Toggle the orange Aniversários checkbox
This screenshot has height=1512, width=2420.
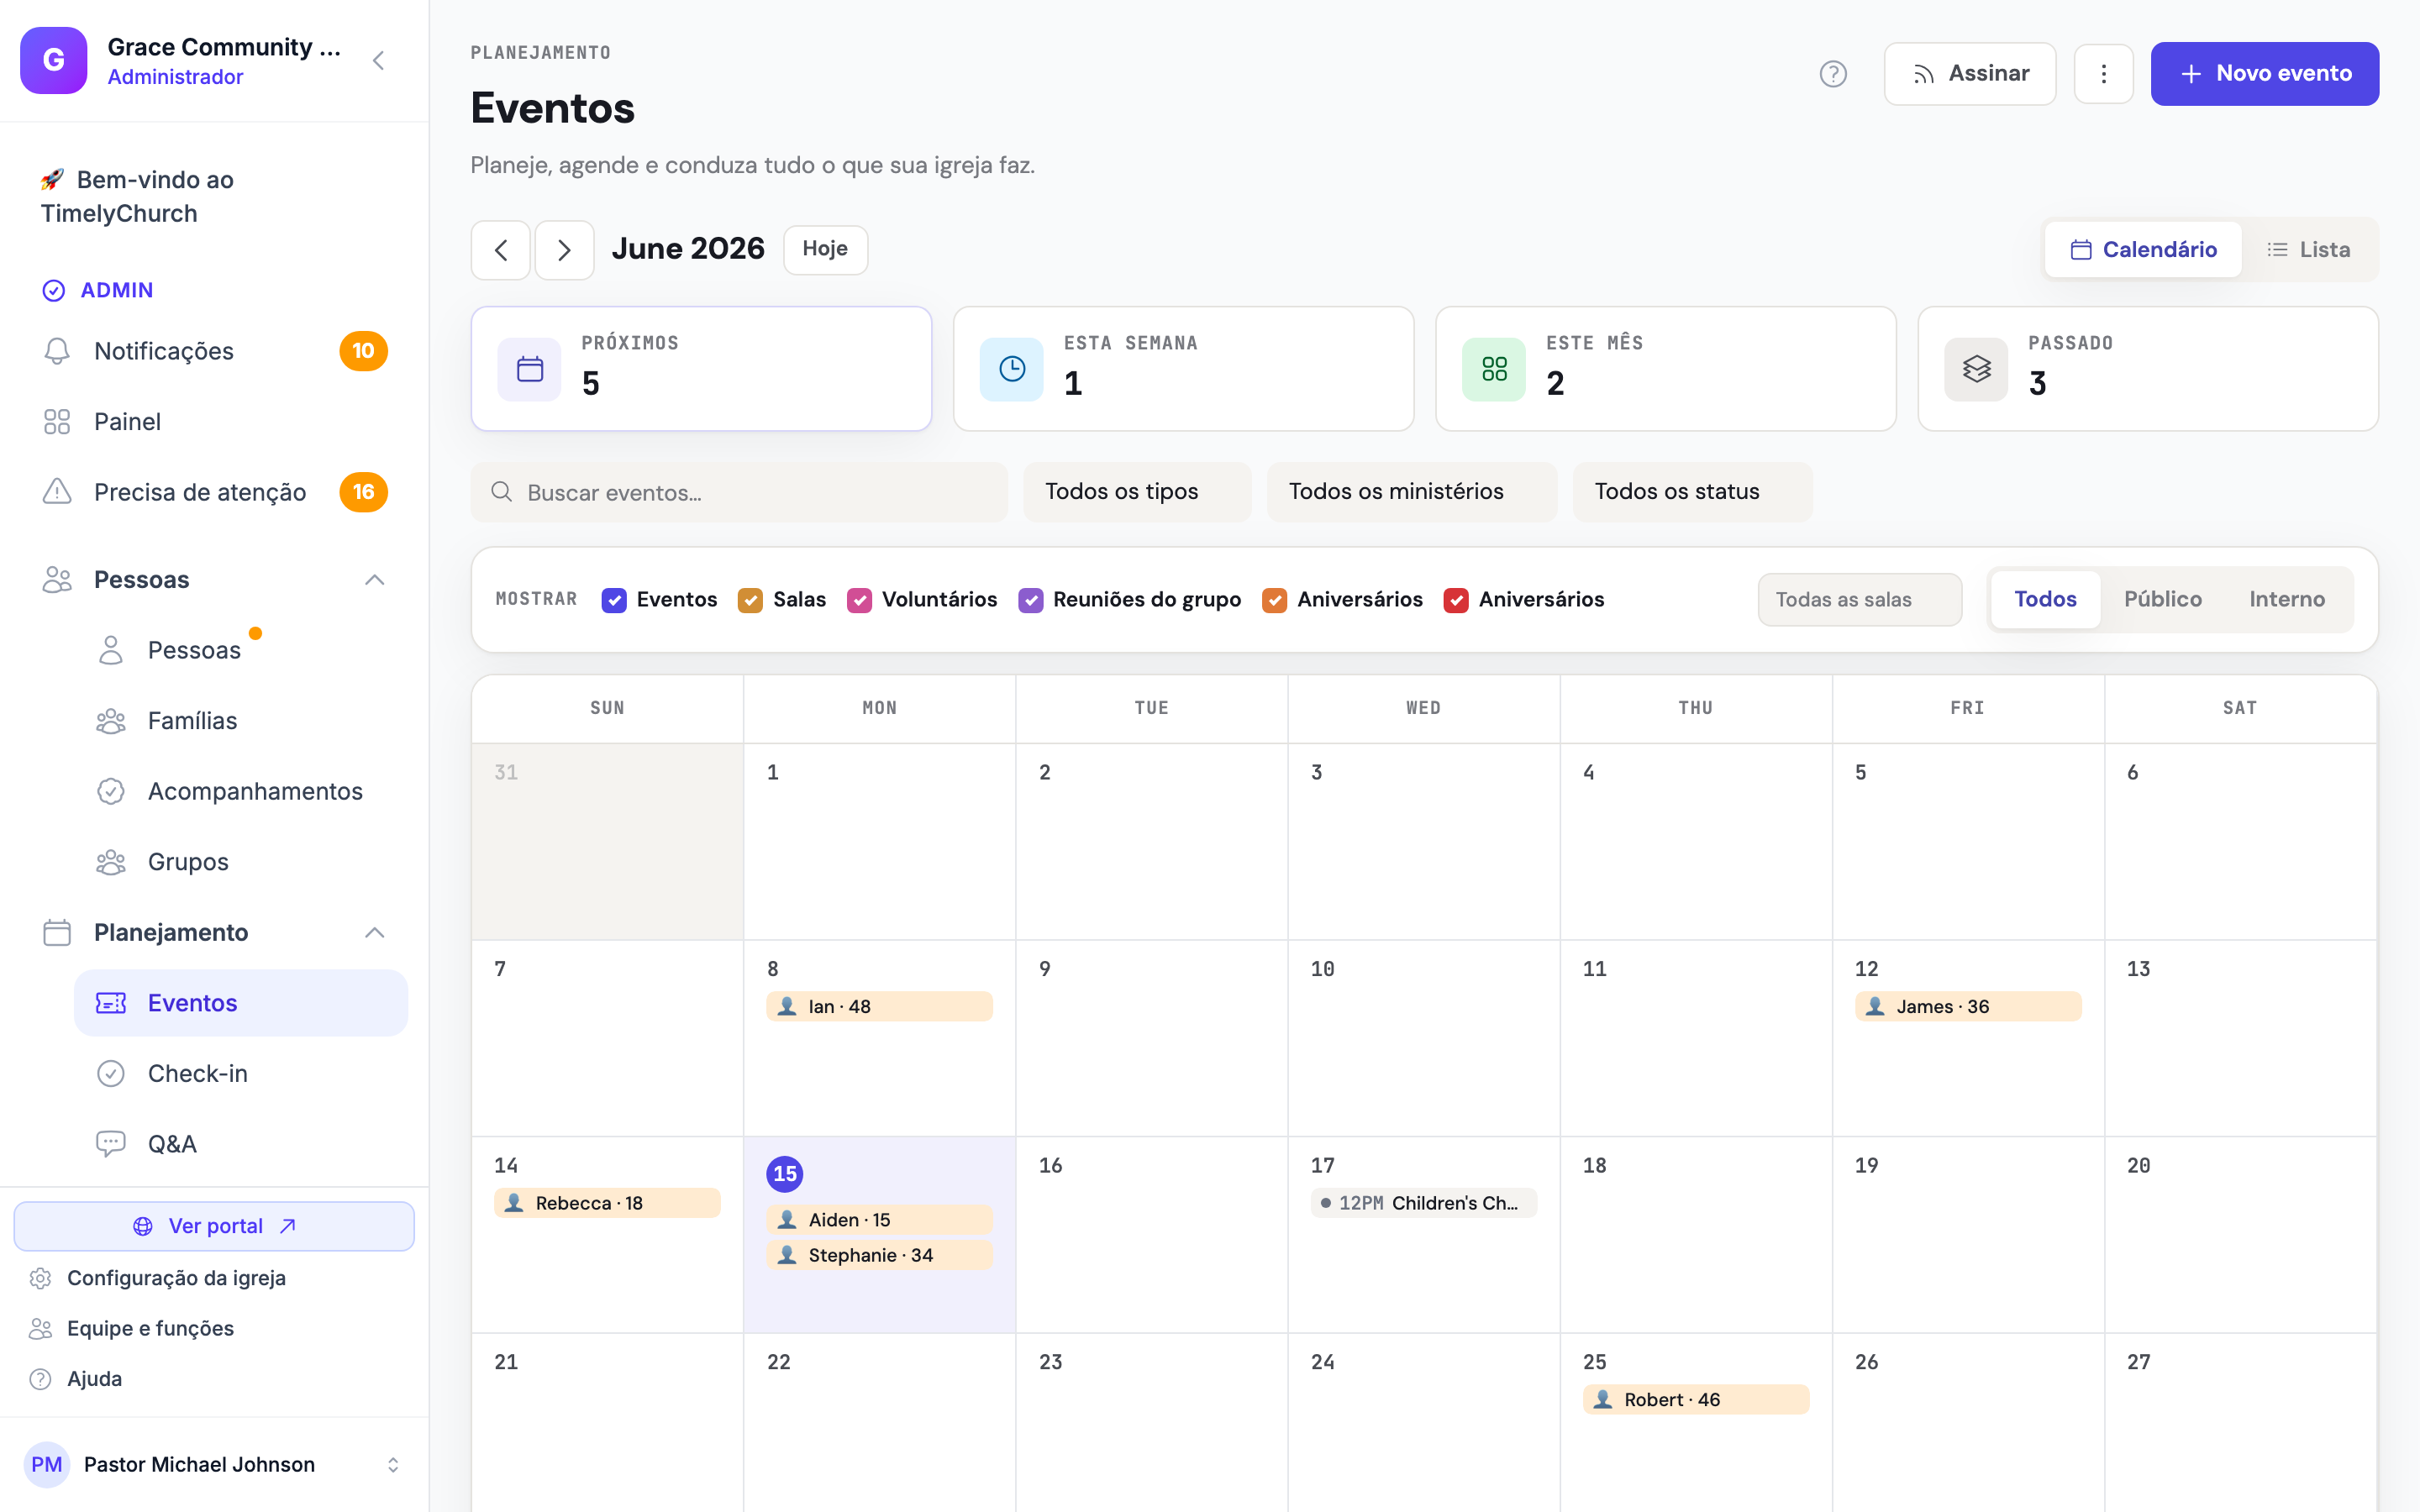[x=1274, y=600]
